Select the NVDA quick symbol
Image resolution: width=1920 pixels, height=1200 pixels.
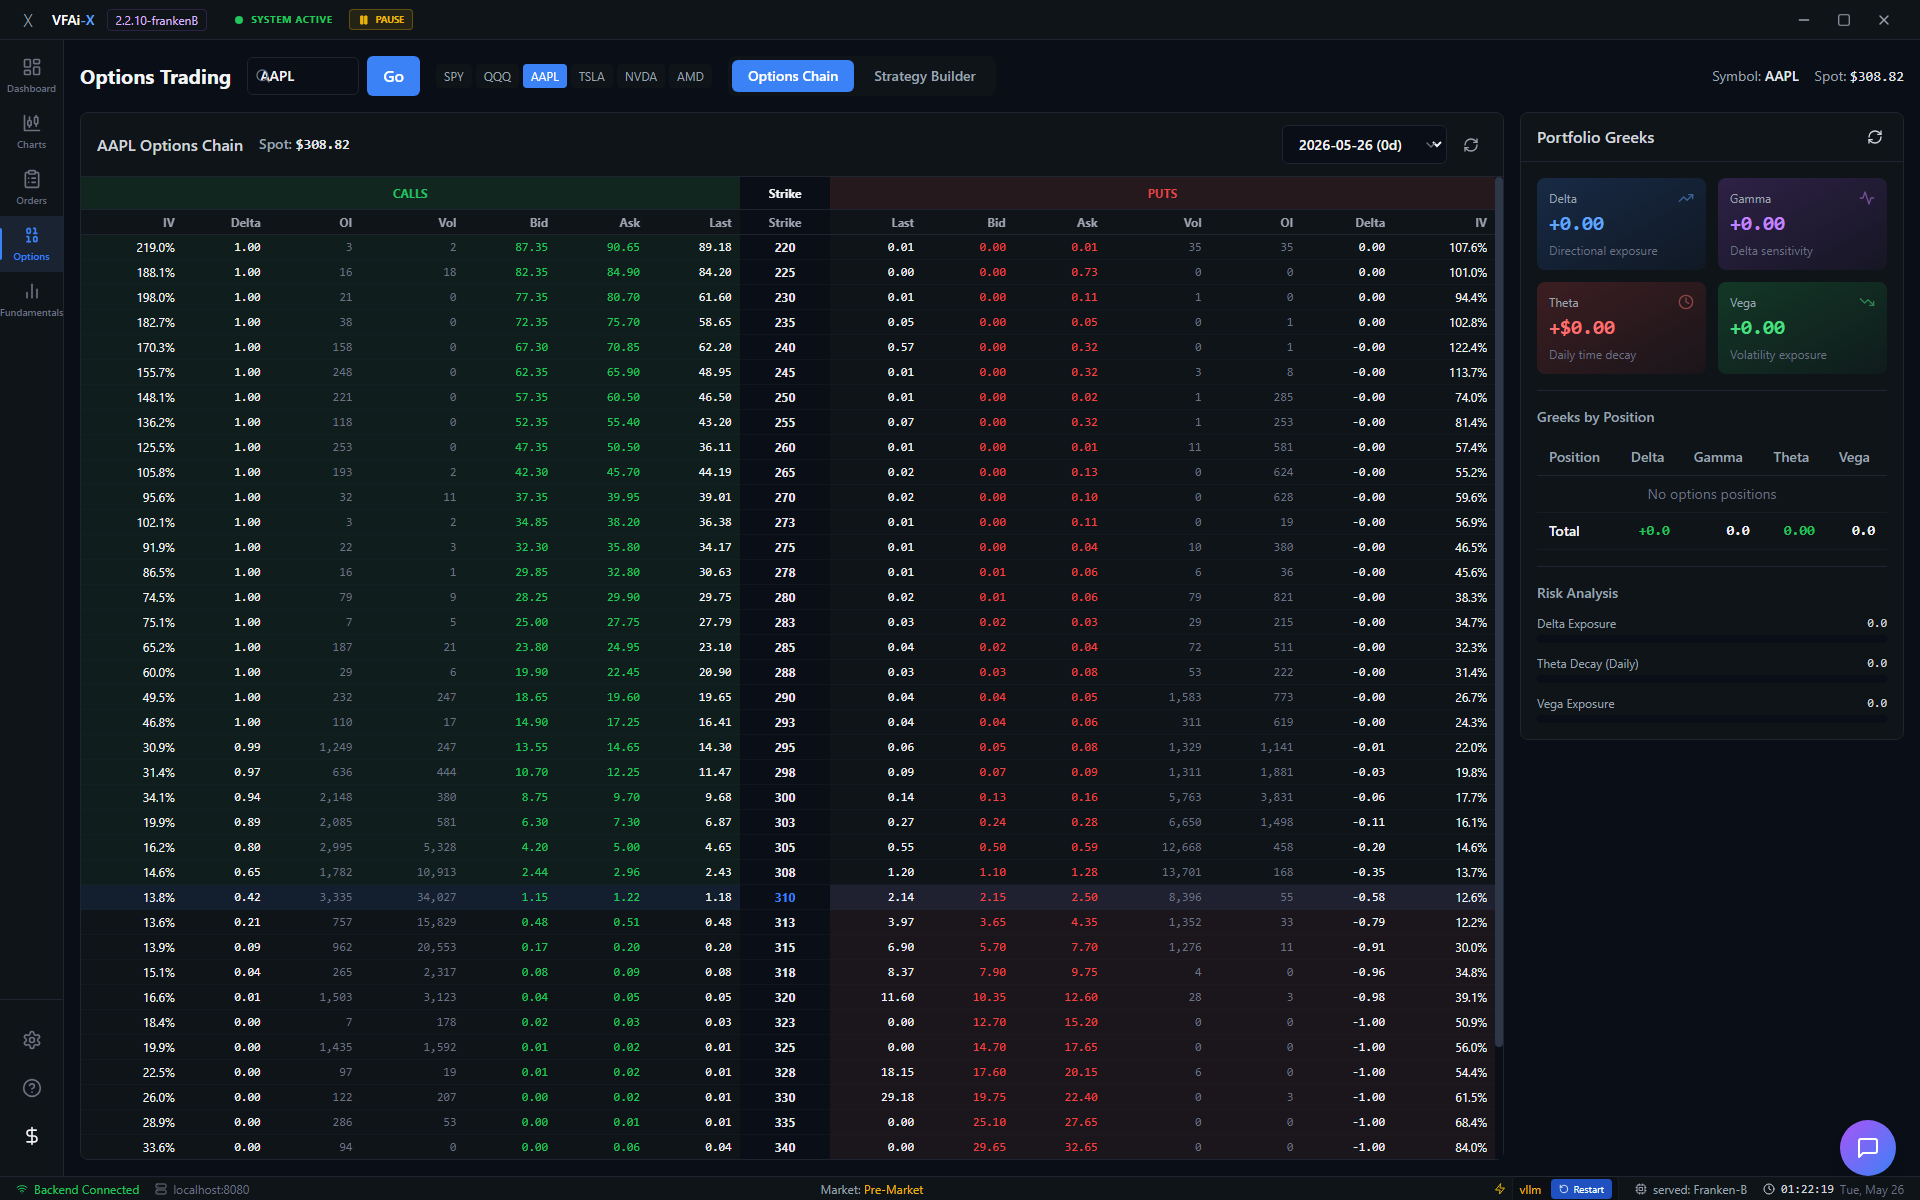641,76
